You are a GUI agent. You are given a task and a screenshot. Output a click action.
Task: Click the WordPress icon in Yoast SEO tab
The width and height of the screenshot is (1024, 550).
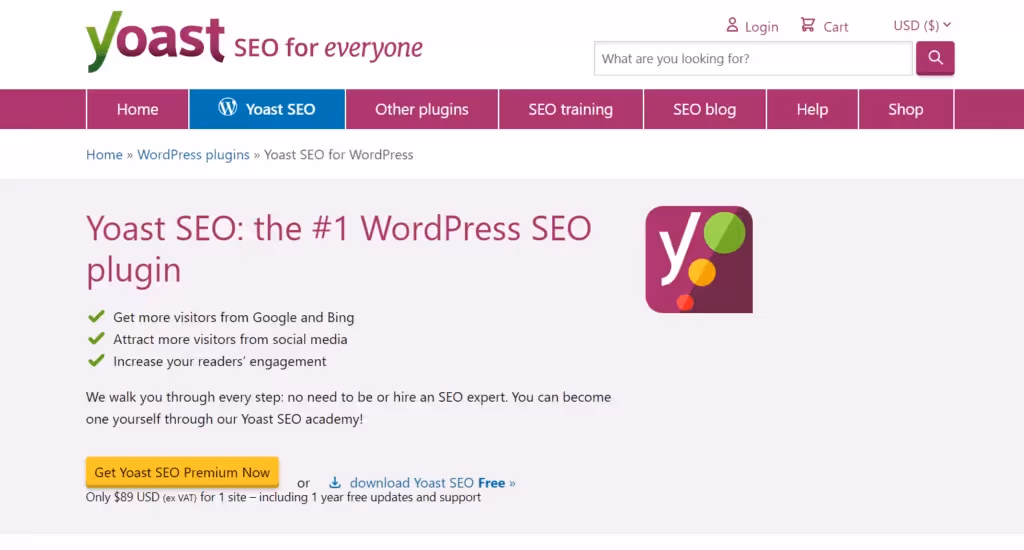(227, 107)
